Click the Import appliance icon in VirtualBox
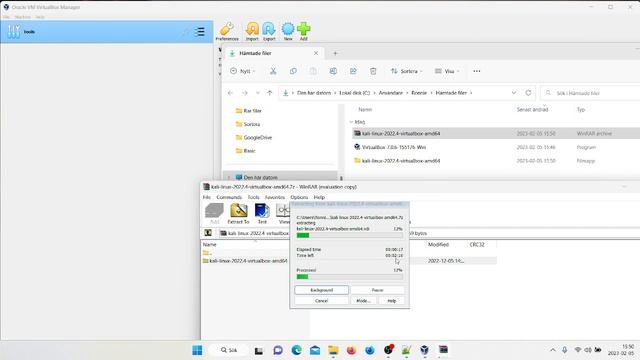Image resolution: width=640 pixels, height=360 pixels. click(252, 31)
